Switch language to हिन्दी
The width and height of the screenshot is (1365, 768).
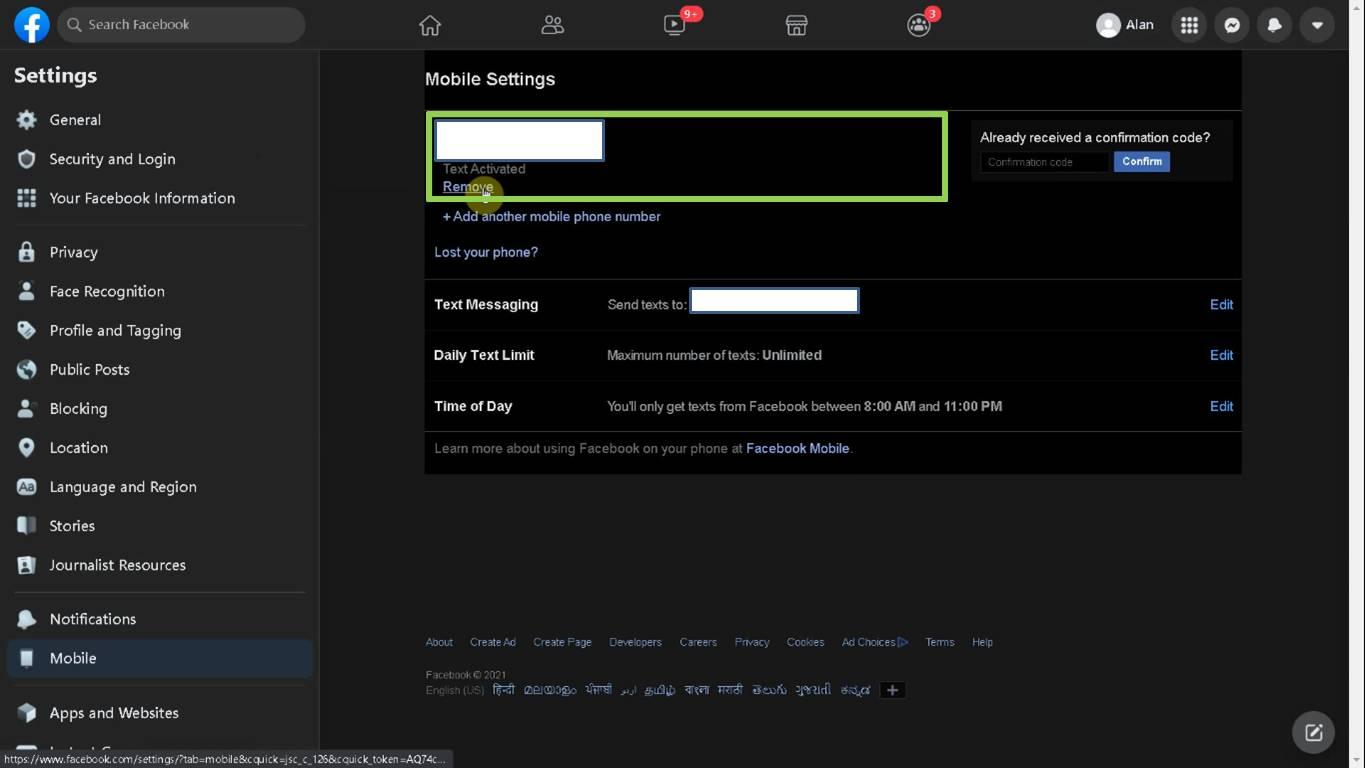[504, 690]
